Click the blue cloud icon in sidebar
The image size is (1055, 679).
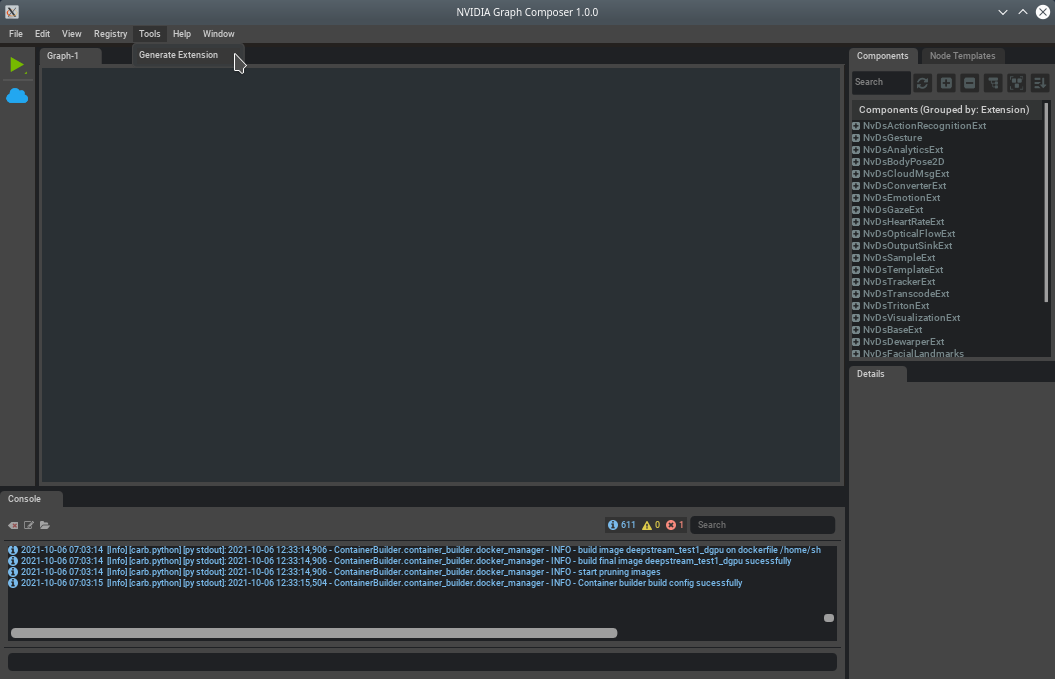[x=17, y=96]
